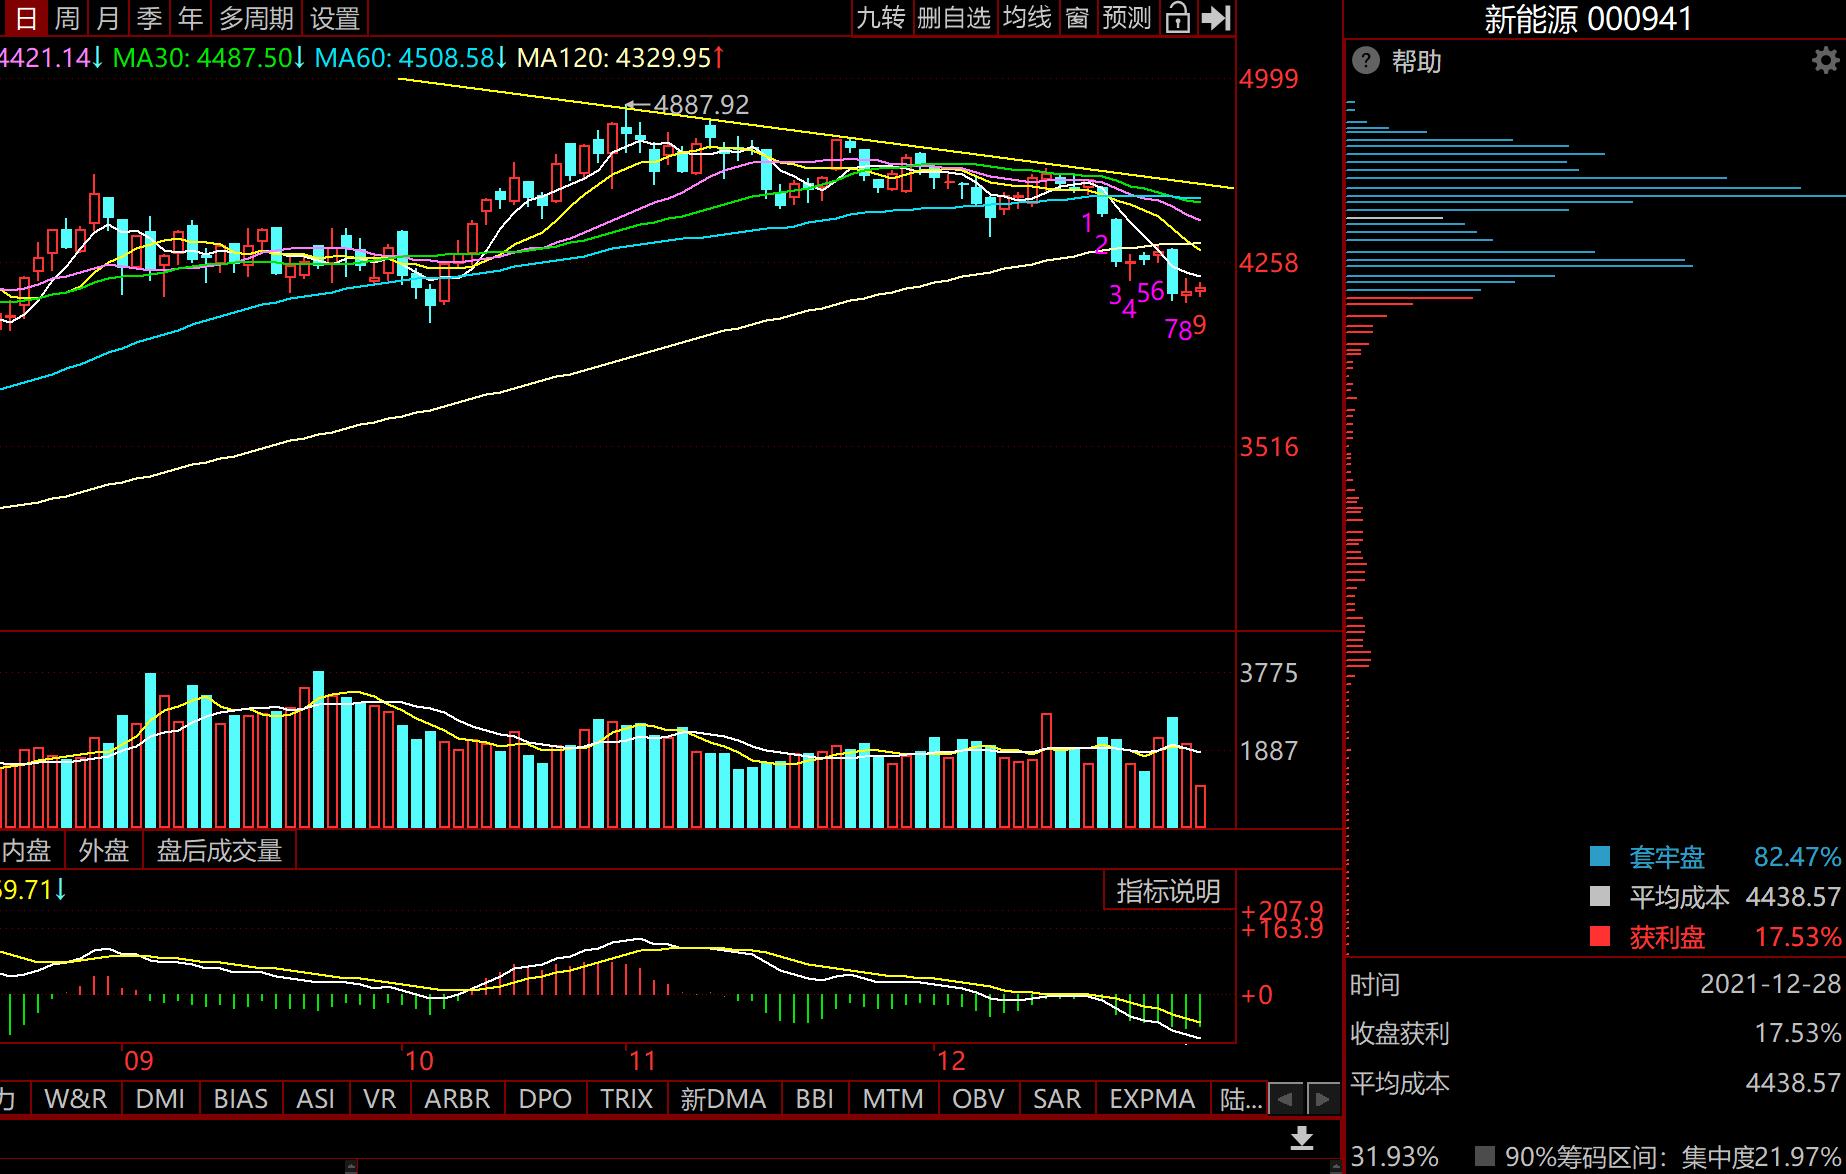Click the 新能源 000941 title
Viewport: 1846px width, 1174px height.
point(1588,19)
